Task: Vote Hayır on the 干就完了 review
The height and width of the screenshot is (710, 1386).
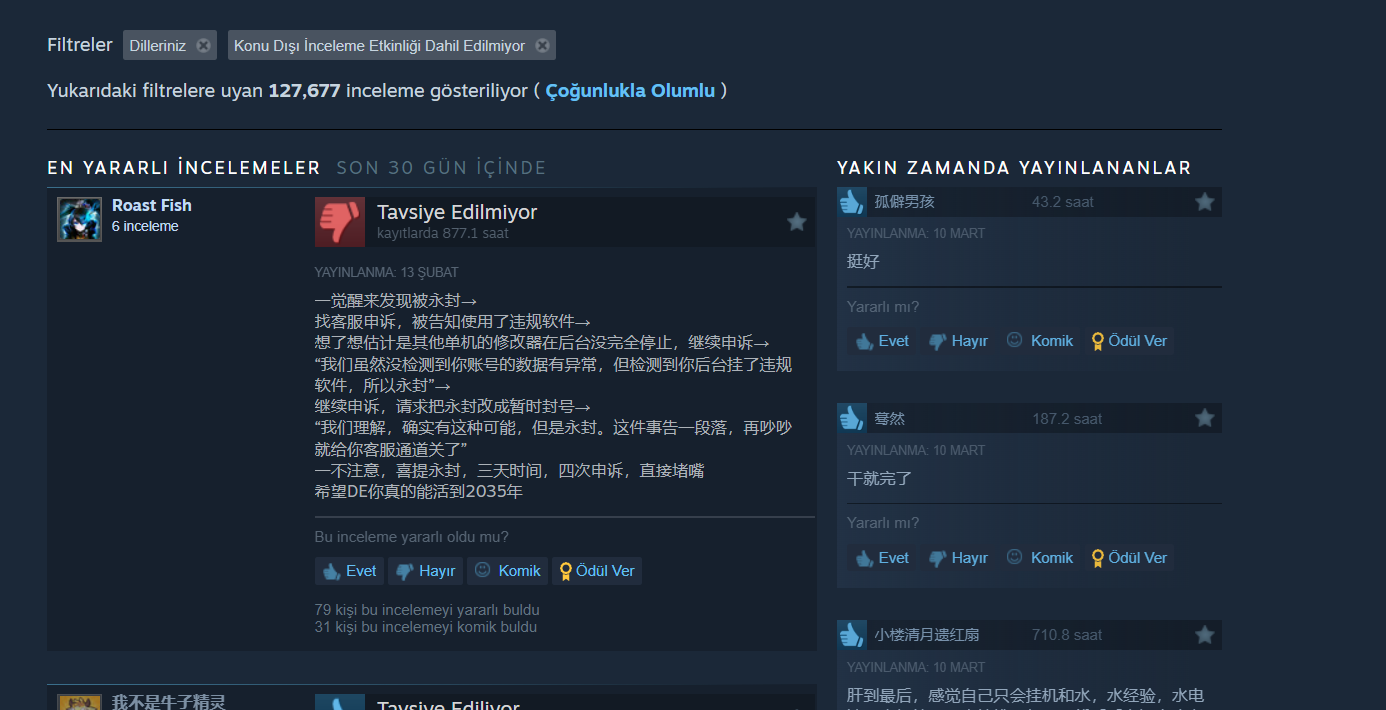Action: 958,558
